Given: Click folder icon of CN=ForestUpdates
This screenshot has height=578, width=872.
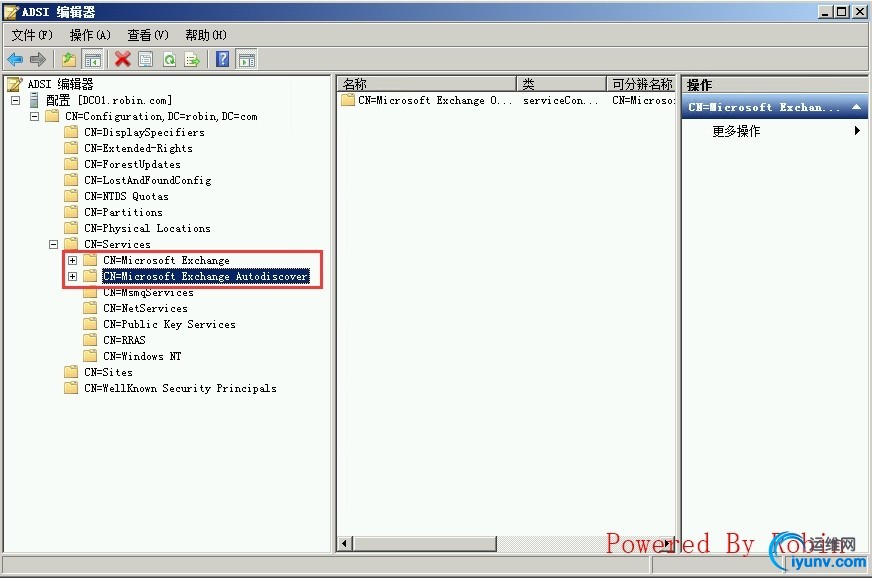Looking at the screenshot, I should click(x=71, y=164).
